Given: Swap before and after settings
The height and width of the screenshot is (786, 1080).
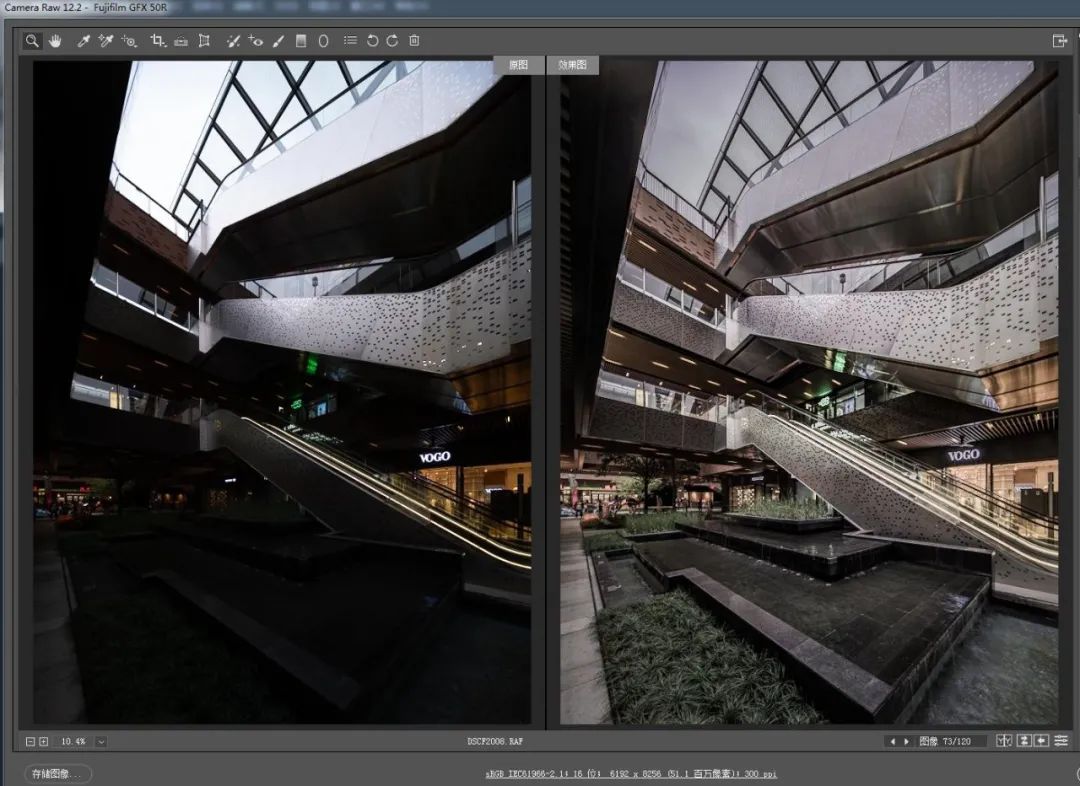Looking at the screenshot, I should coord(1024,741).
